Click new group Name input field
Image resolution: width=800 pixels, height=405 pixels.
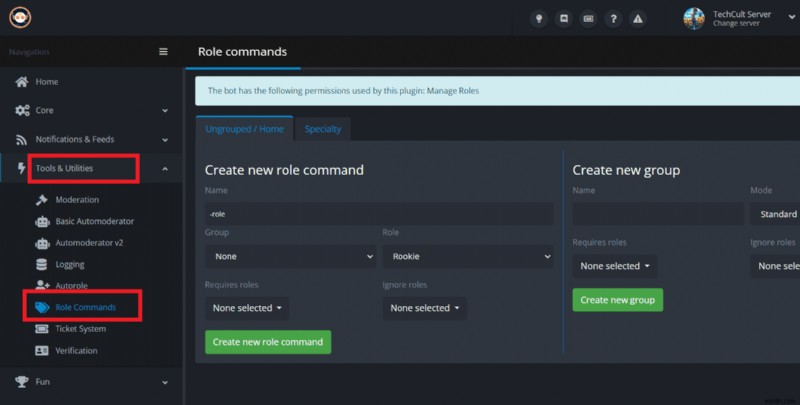pos(658,214)
